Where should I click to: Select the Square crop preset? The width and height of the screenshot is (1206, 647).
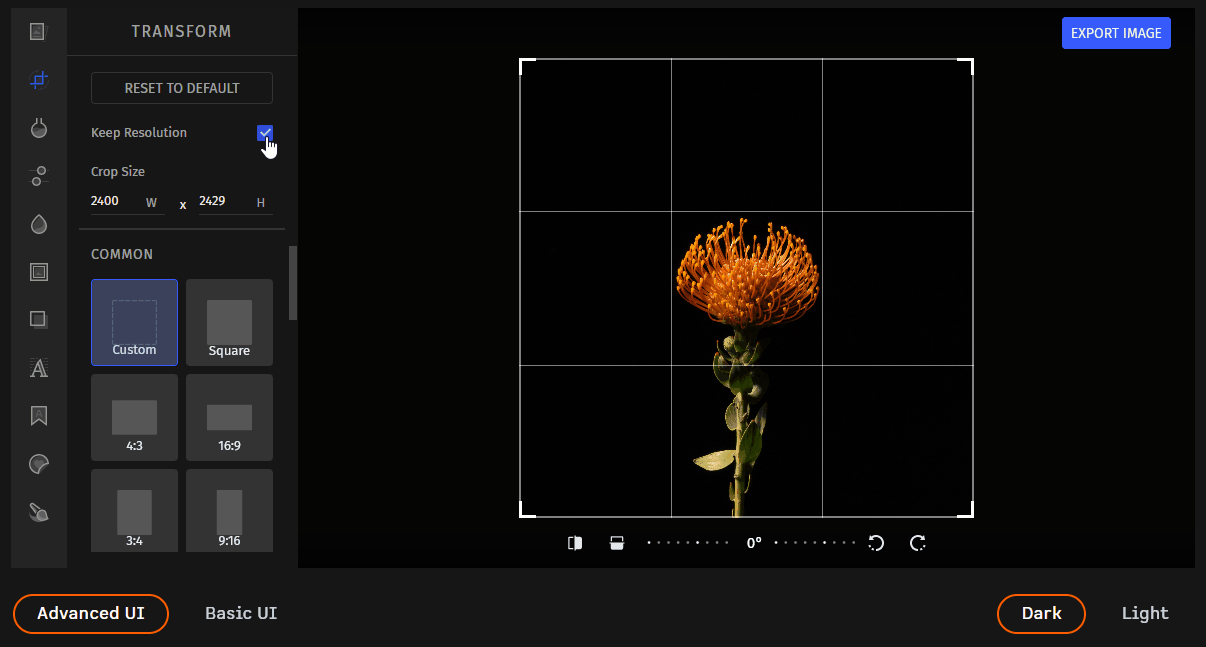tap(229, 322)
